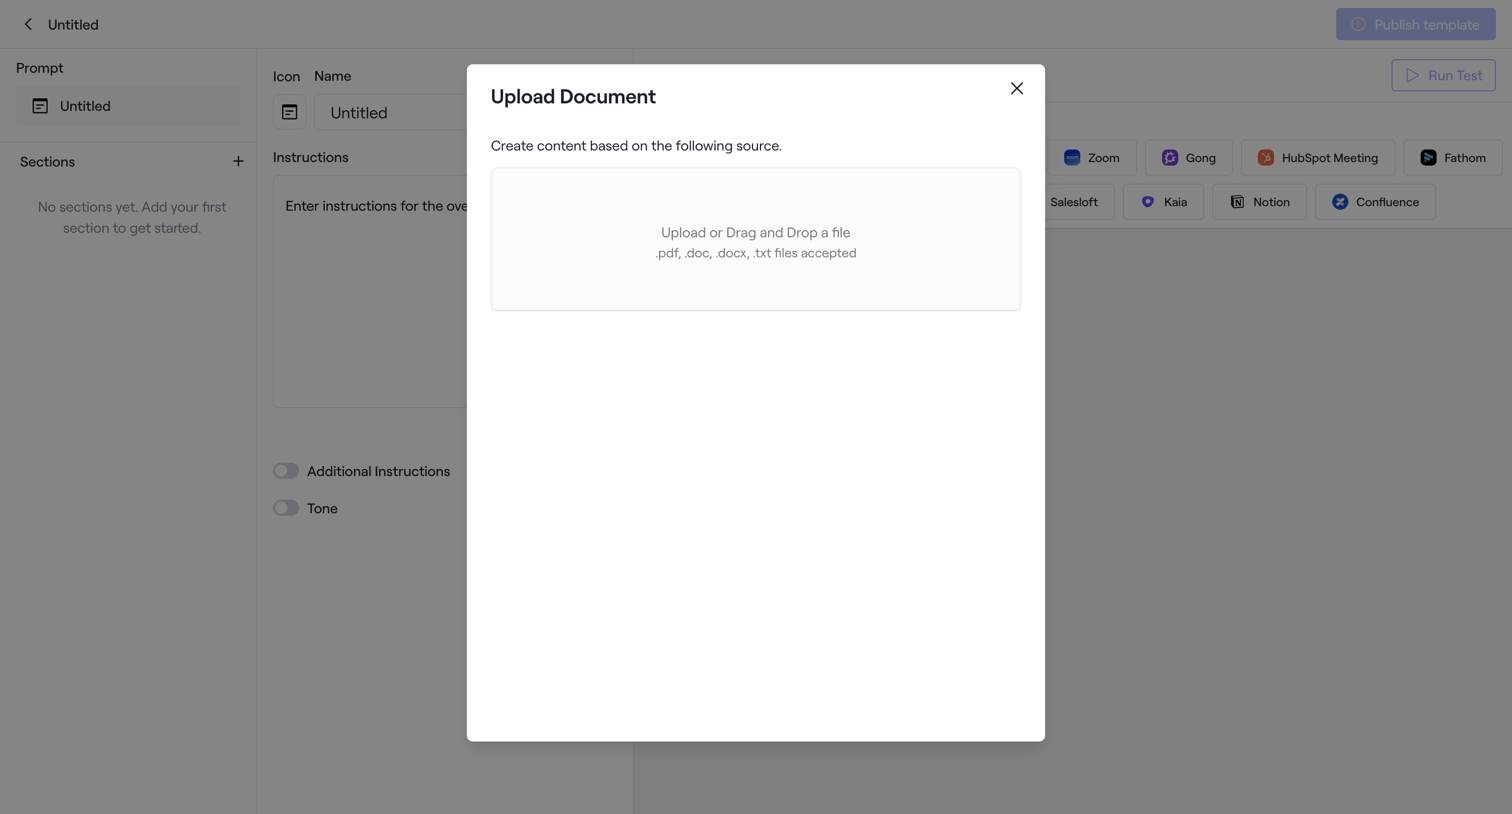The width and height of the screenshot is (1512, 814).
Task: Go back using the arrow beside Untitled
Action: point(28,24)
